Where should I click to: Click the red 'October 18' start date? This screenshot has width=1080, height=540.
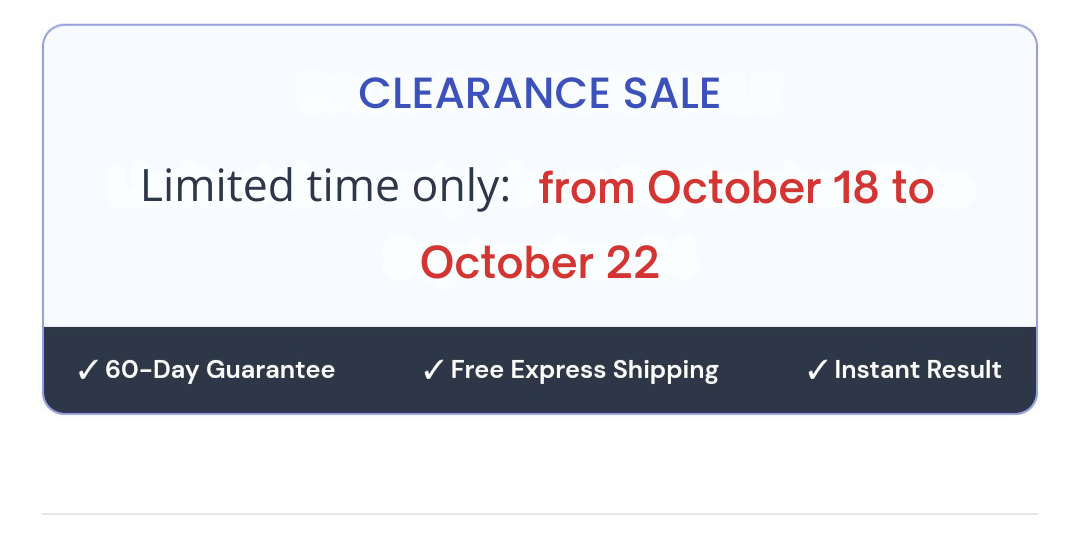click(x=762, y=187)
